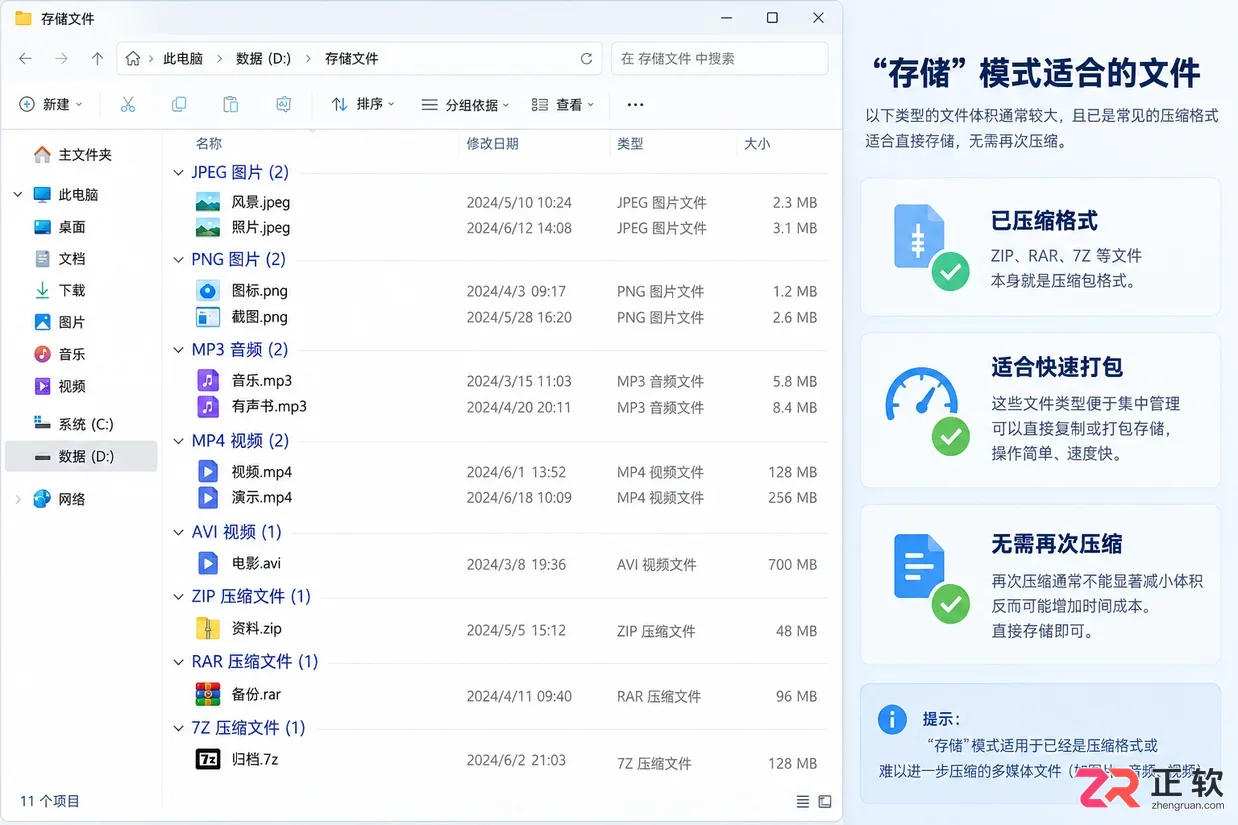Go up one folder level

pyautogui.click(x=97, y=59)
